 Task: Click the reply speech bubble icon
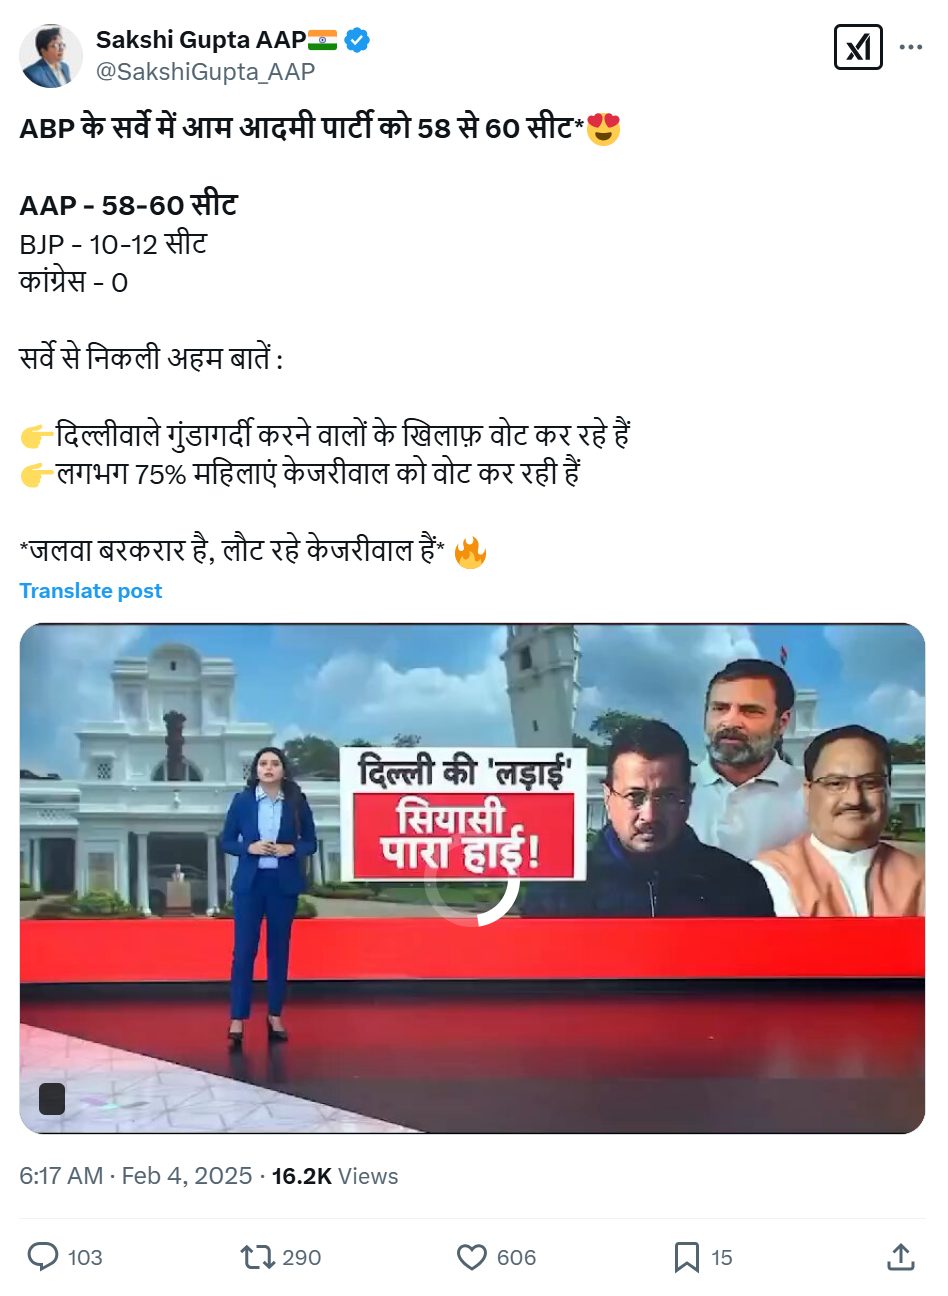(x=42, y=1257)
